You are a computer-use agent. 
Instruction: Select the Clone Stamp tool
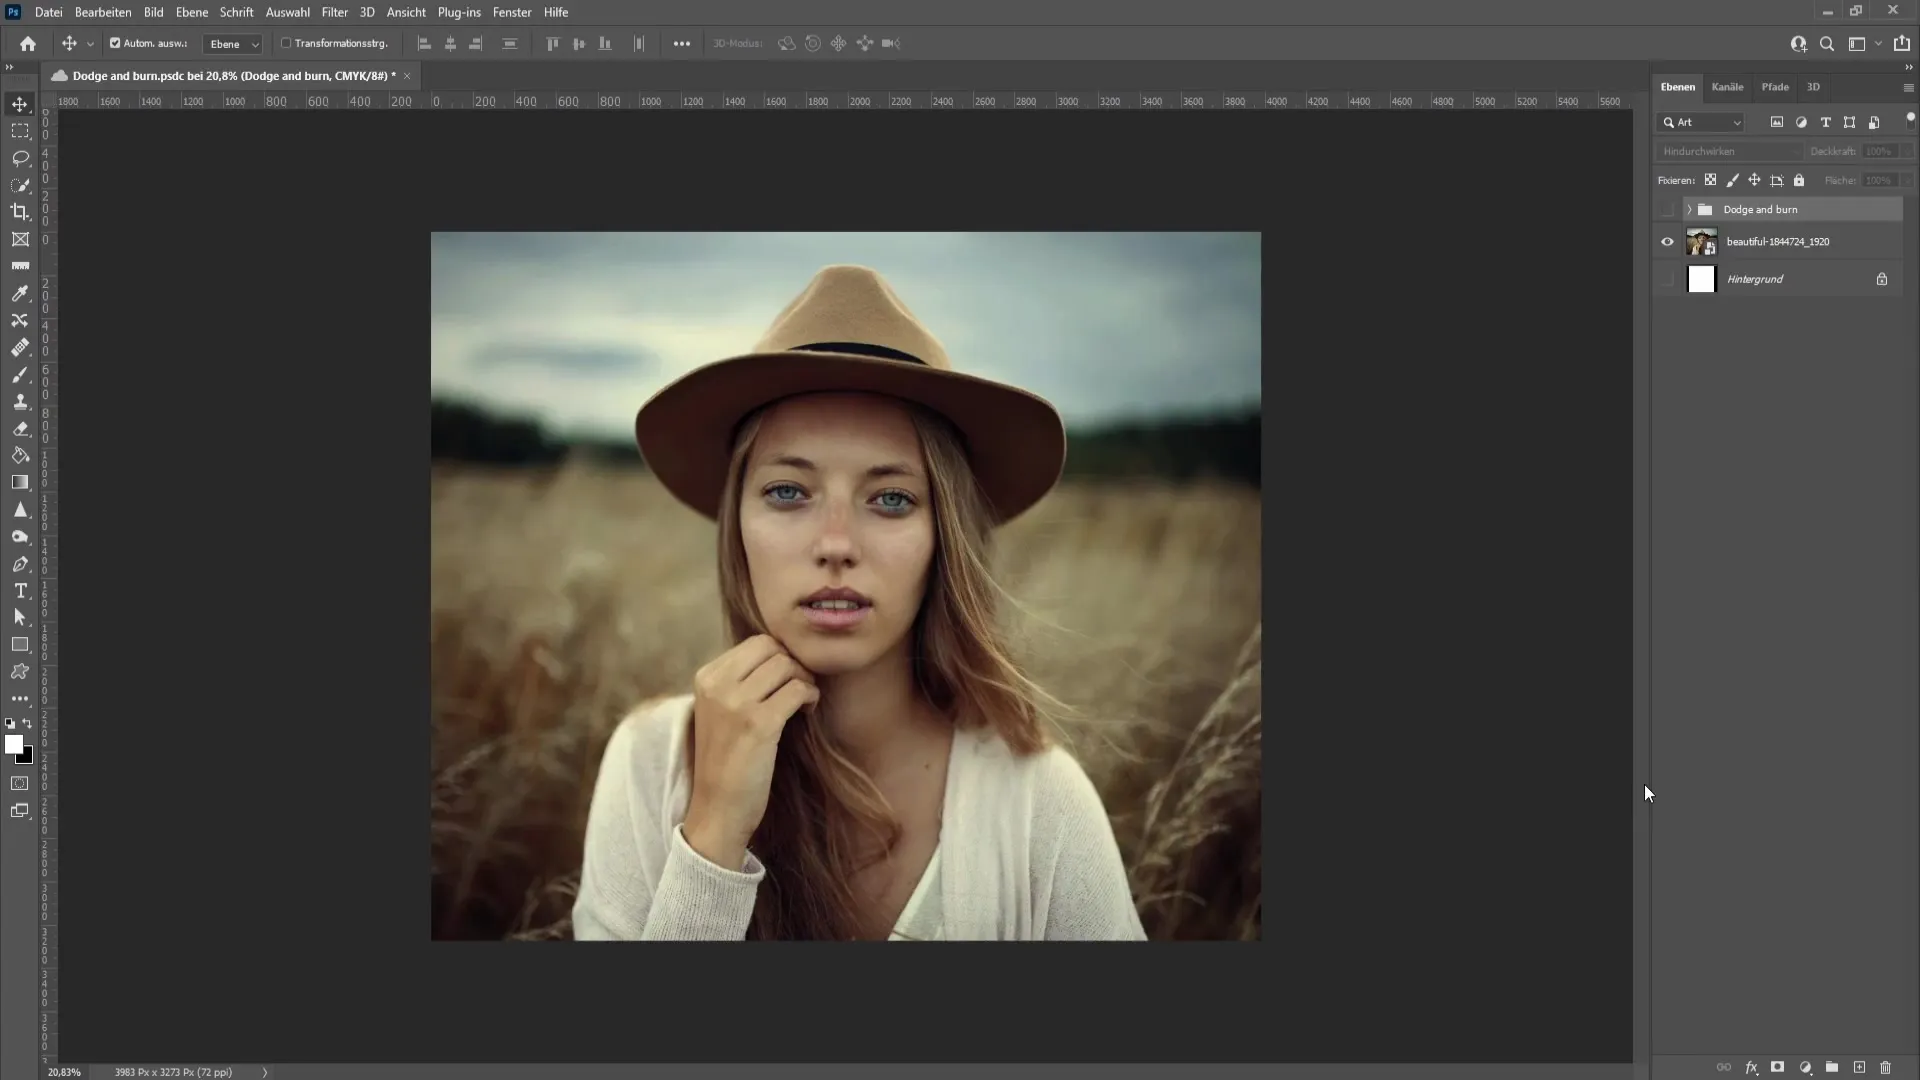click(x=21, y=401)
